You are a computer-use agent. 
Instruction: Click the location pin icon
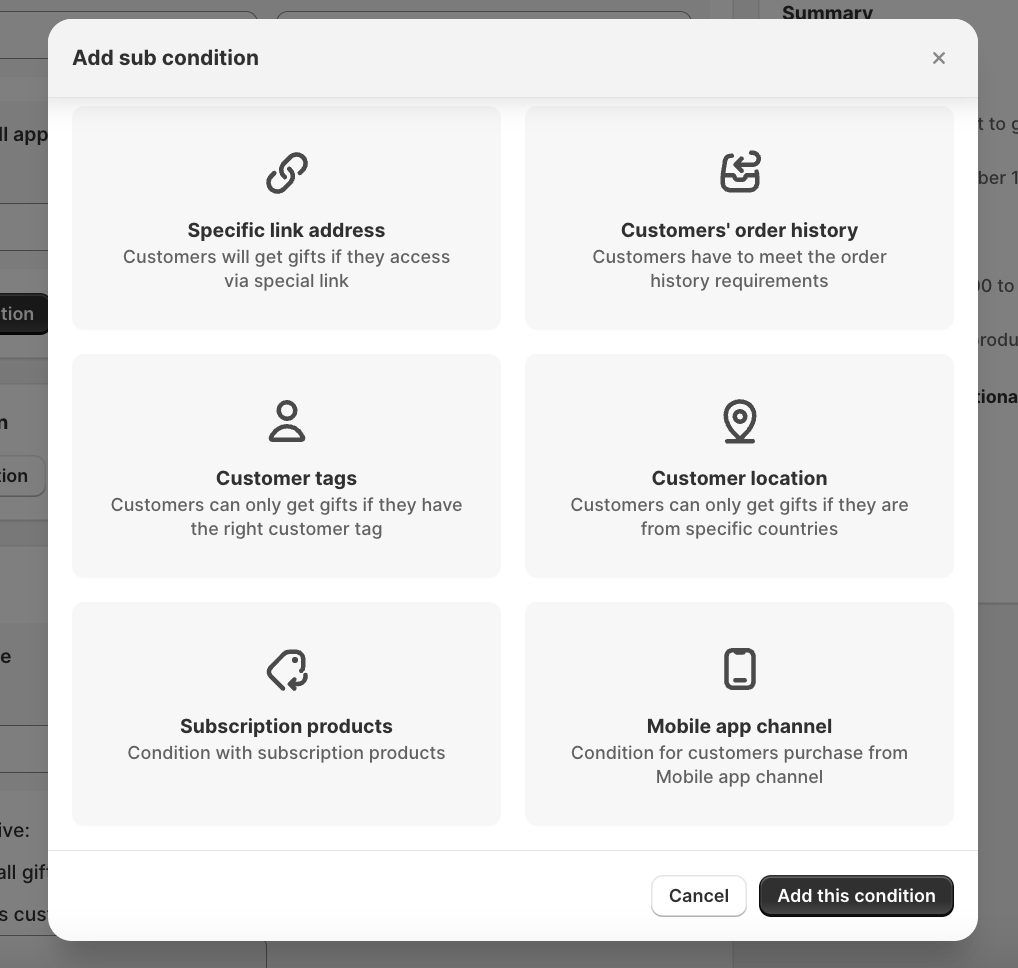coord(739,421)
